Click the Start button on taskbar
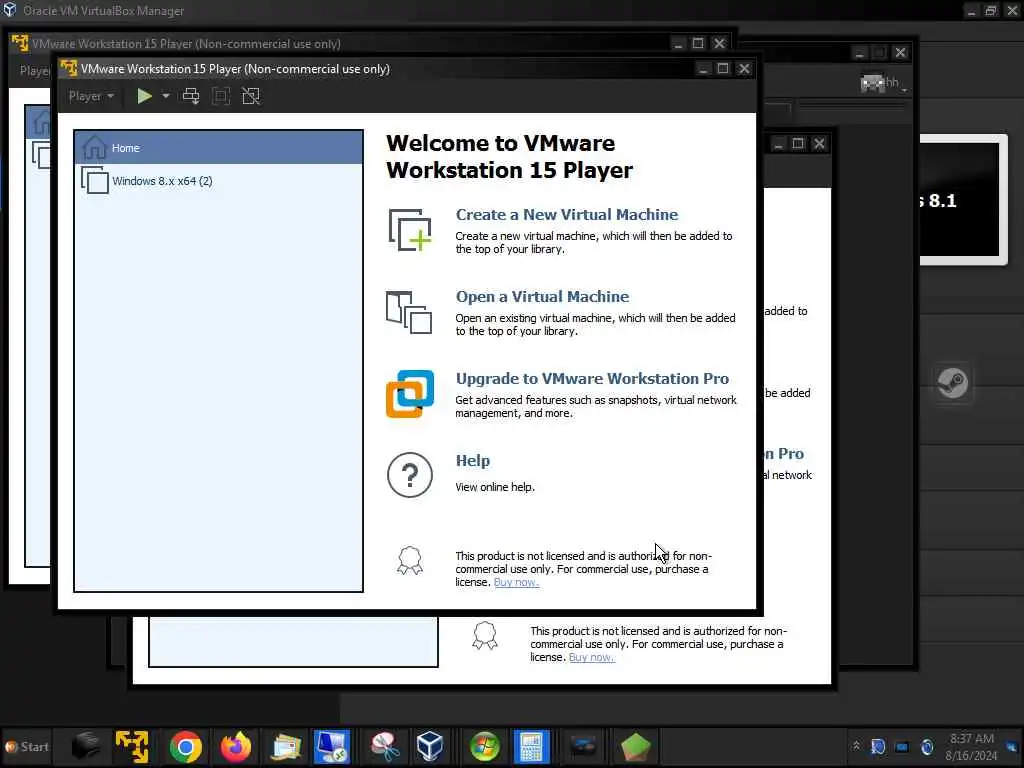 coord(27,746)
